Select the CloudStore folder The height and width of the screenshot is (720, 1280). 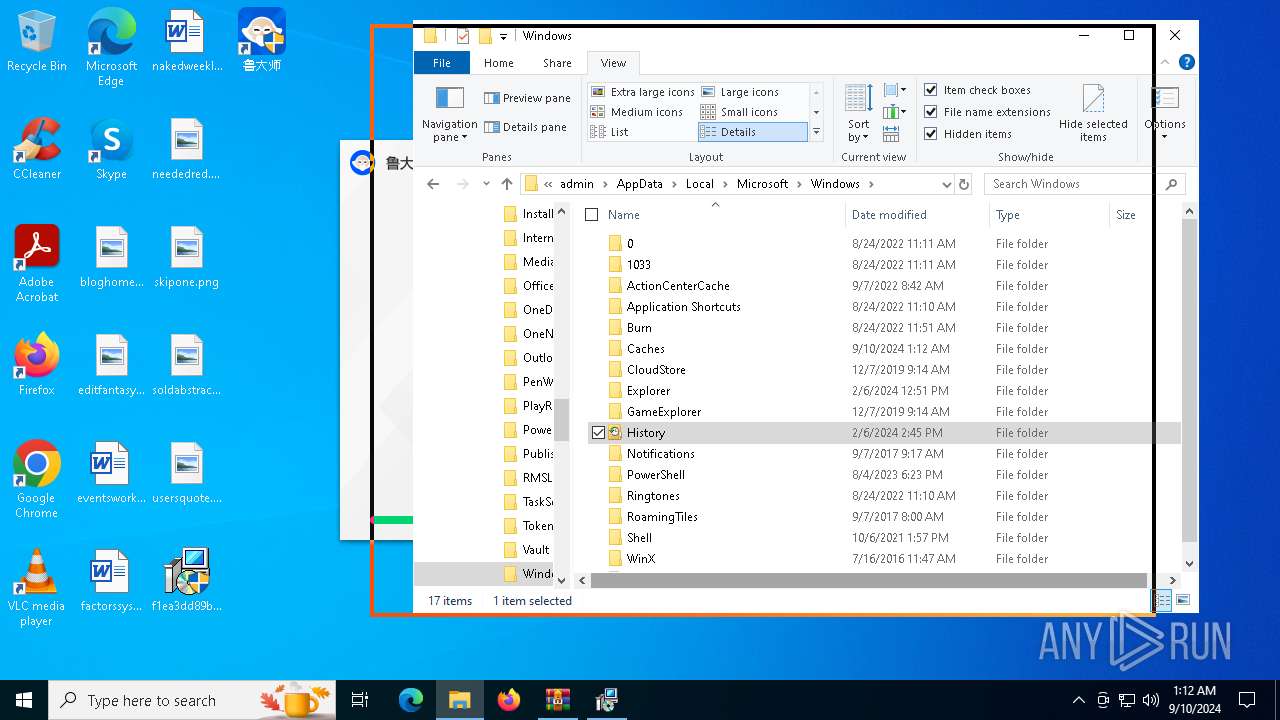point(656,370)
